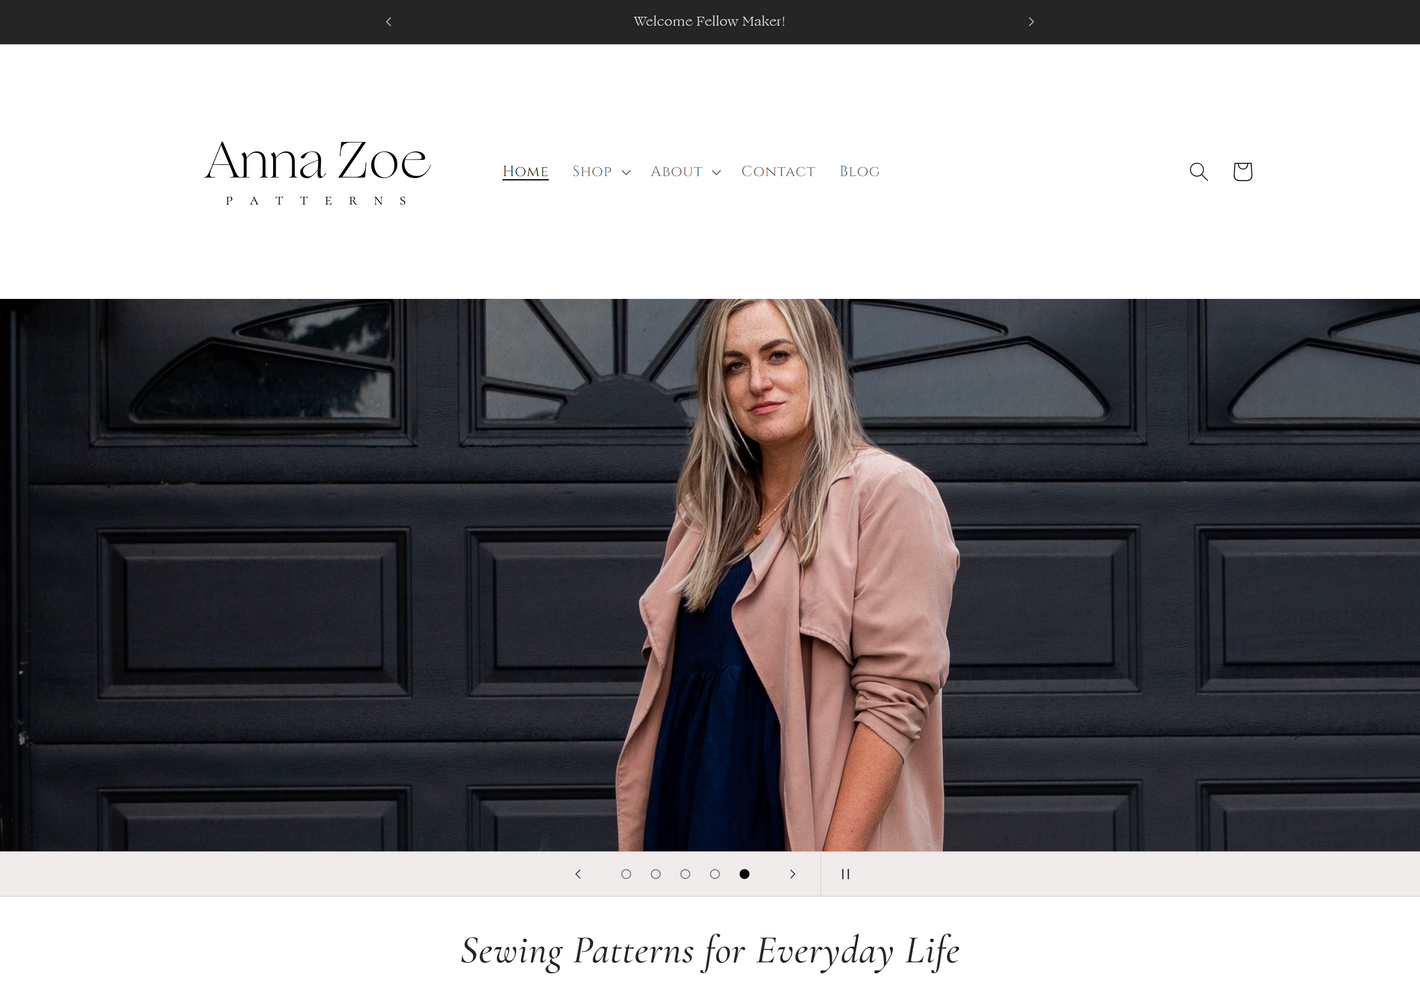Expand the About dropdown menu
Screen dimensions: 1420x987
tap(686, 172)
